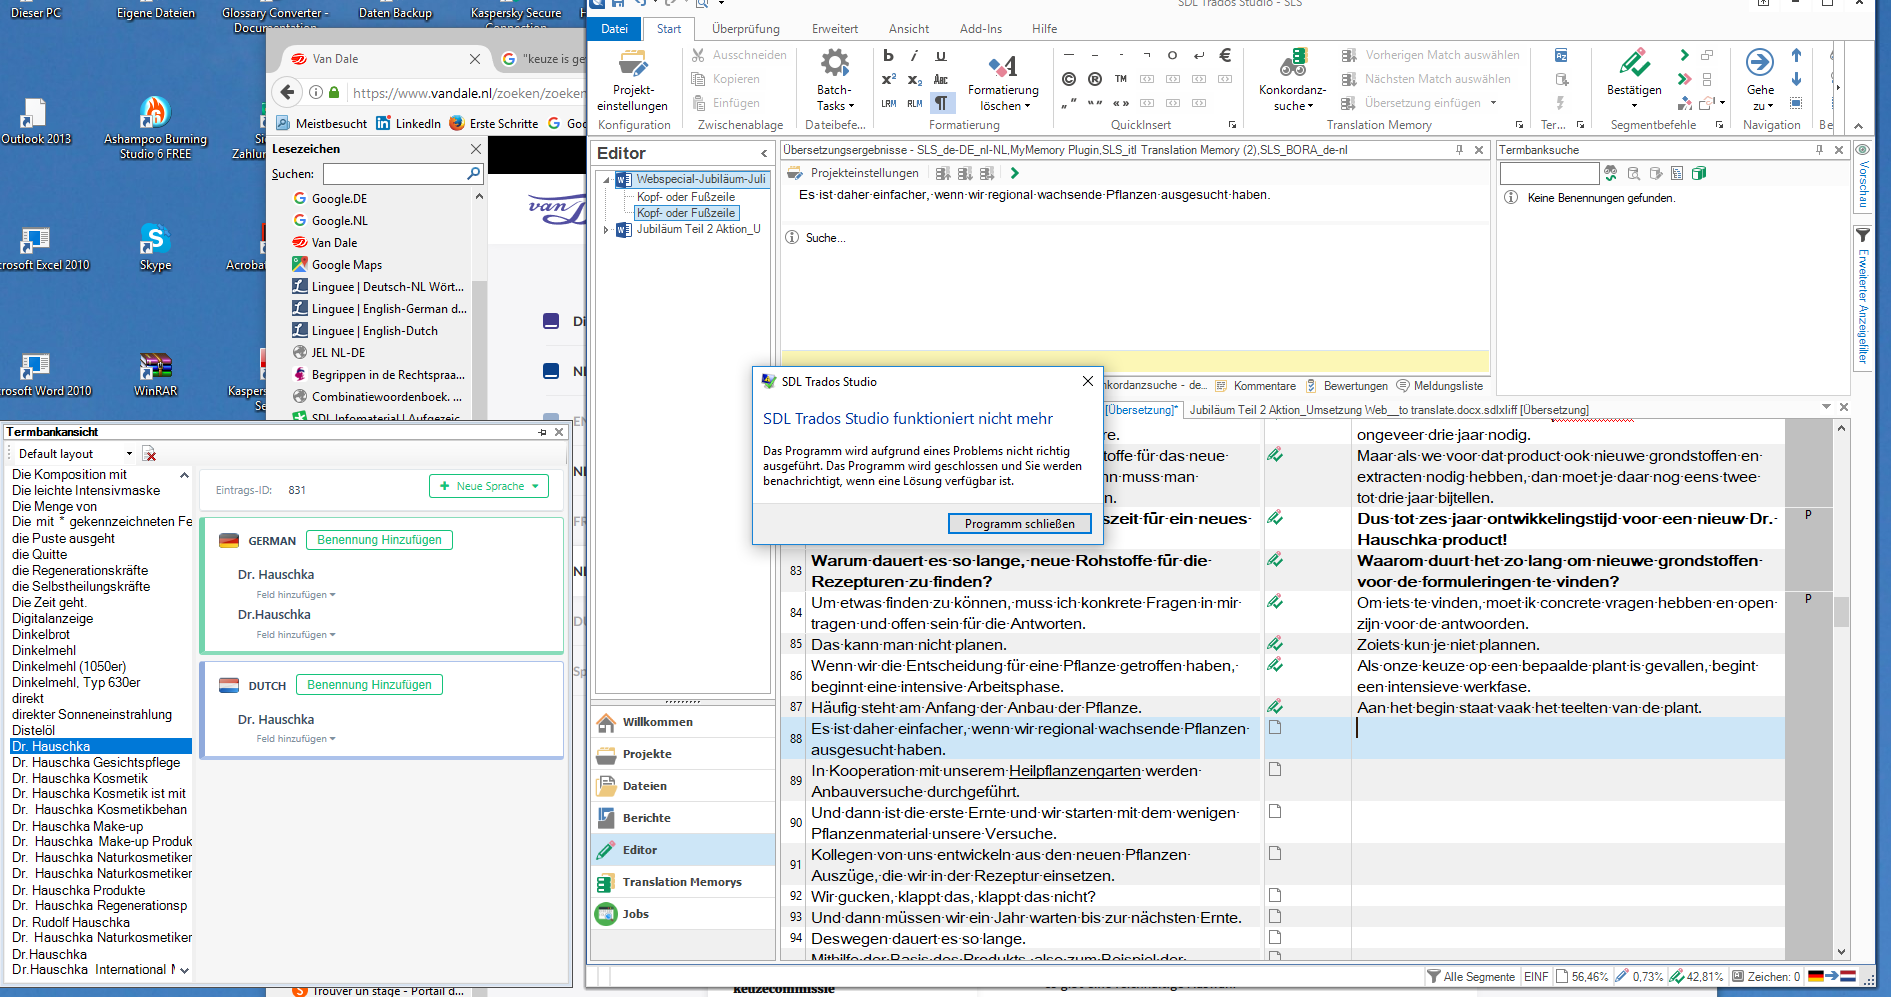Insert LRM left-to-right mark
The width and height of the screenshot is (1891, 997).
(888, 103)
